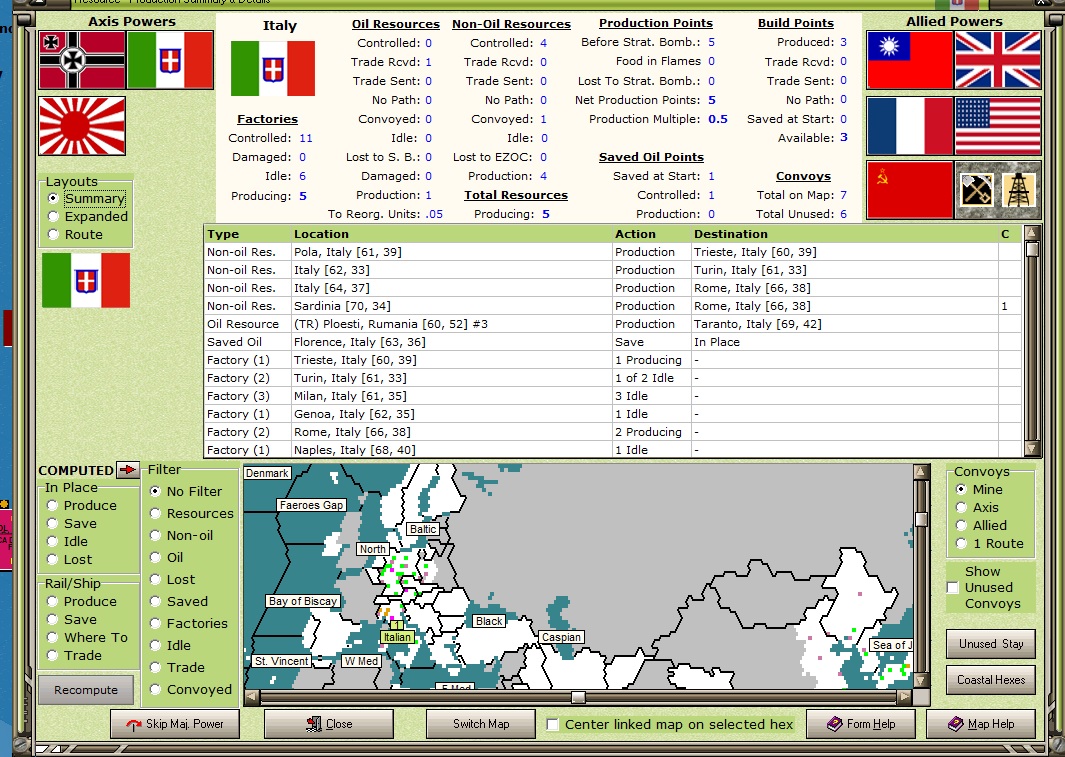Image resolution: width=1065 pixels, height=757 pixels.
Task: Click the Italy flag below Layouts panel
Action: pos(86,280)
